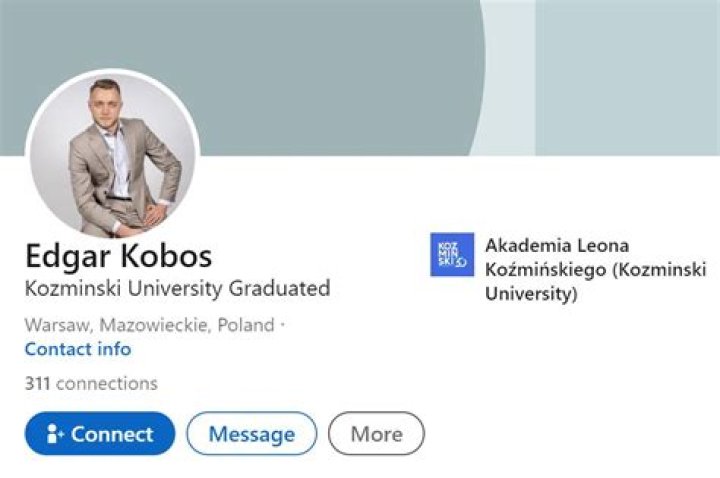Click the Kozminski University logo
720x478 pixels.
(x=452, y=255)
